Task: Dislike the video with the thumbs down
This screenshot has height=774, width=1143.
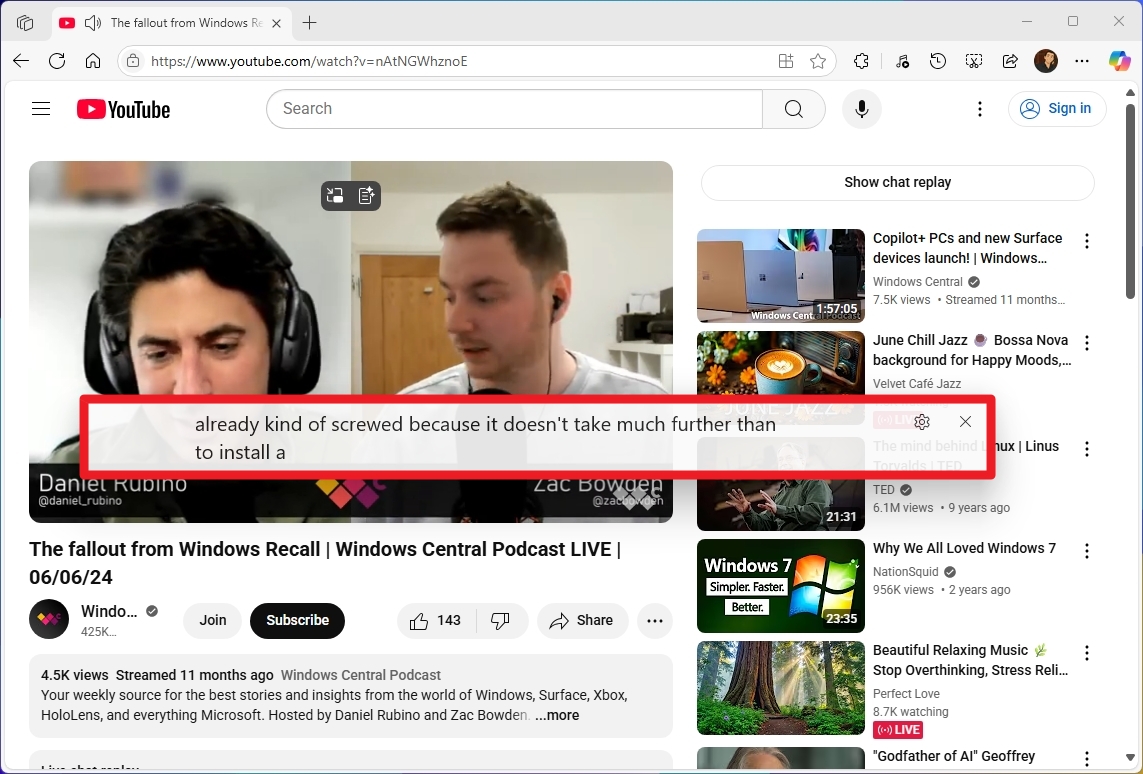Action: click(501, 620)
